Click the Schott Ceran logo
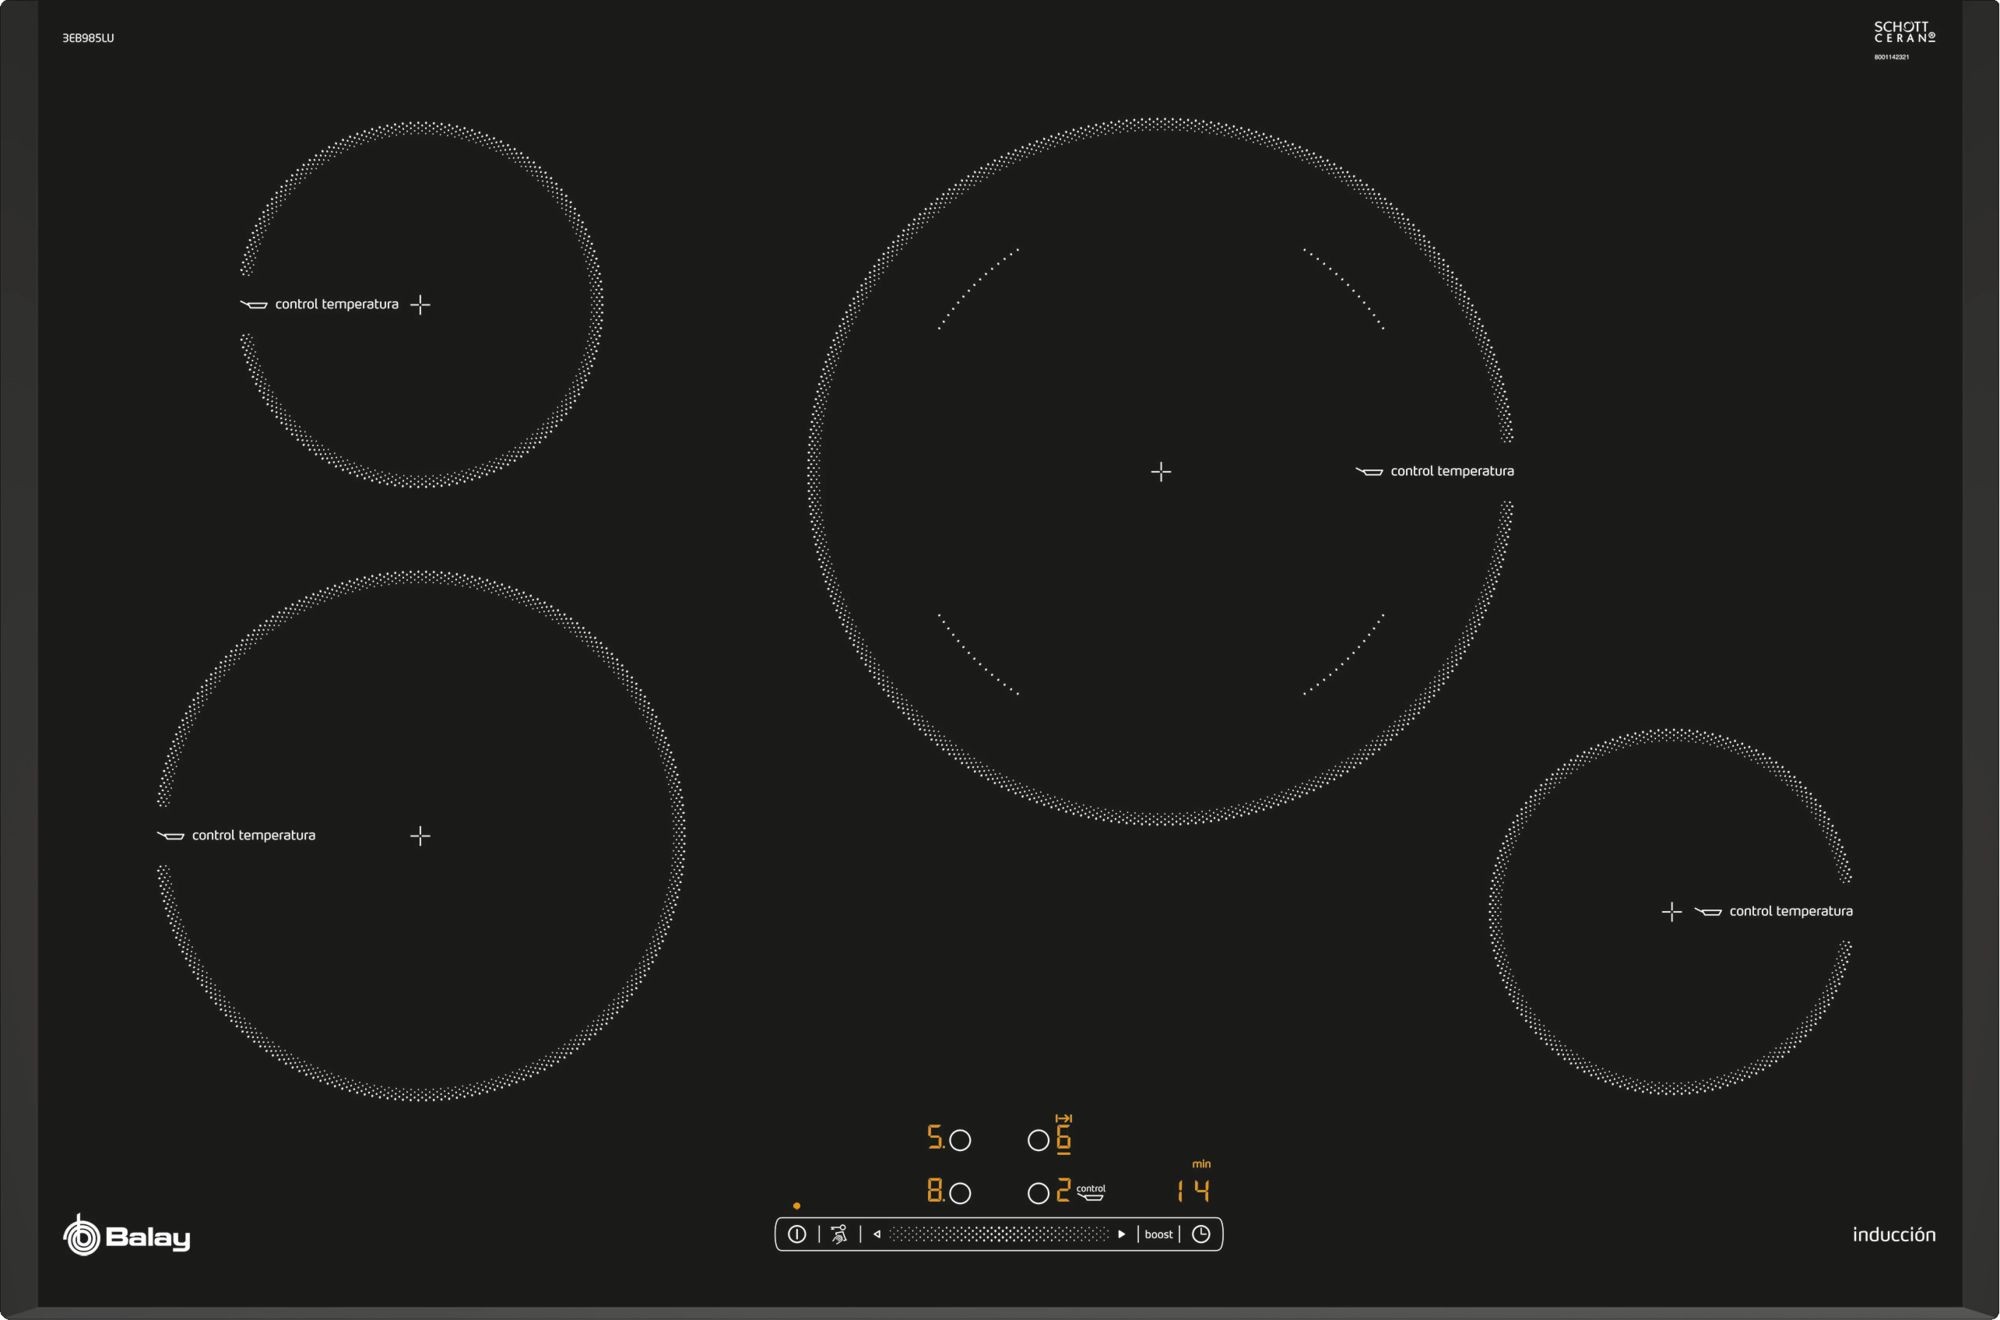This screenshot has height=1320, width=2000. (x=1904, y=33)
